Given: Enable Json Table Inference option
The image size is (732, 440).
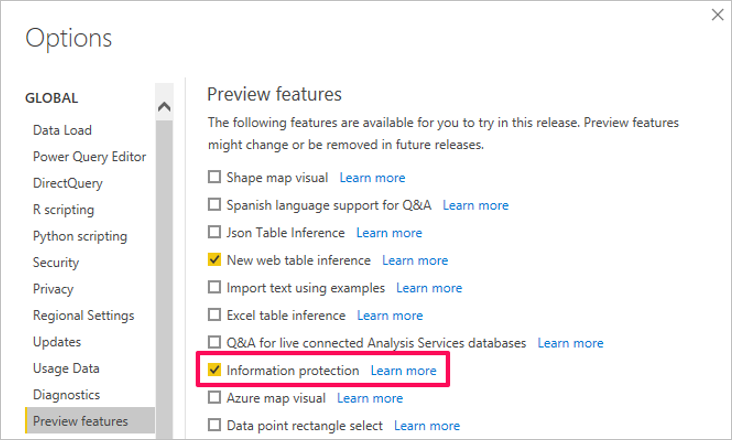Looking at the screenshot, I should pos(214,233).
